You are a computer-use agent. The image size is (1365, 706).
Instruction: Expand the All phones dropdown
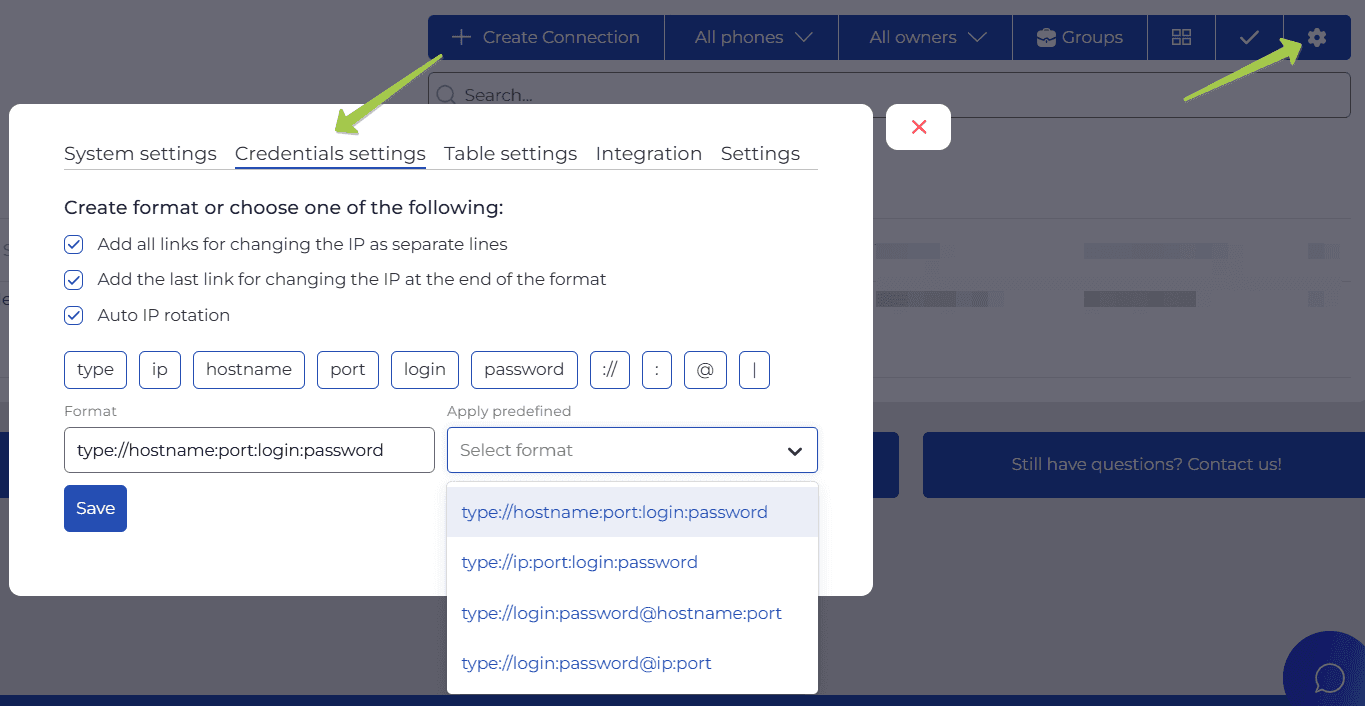click(x=753, y=38)
